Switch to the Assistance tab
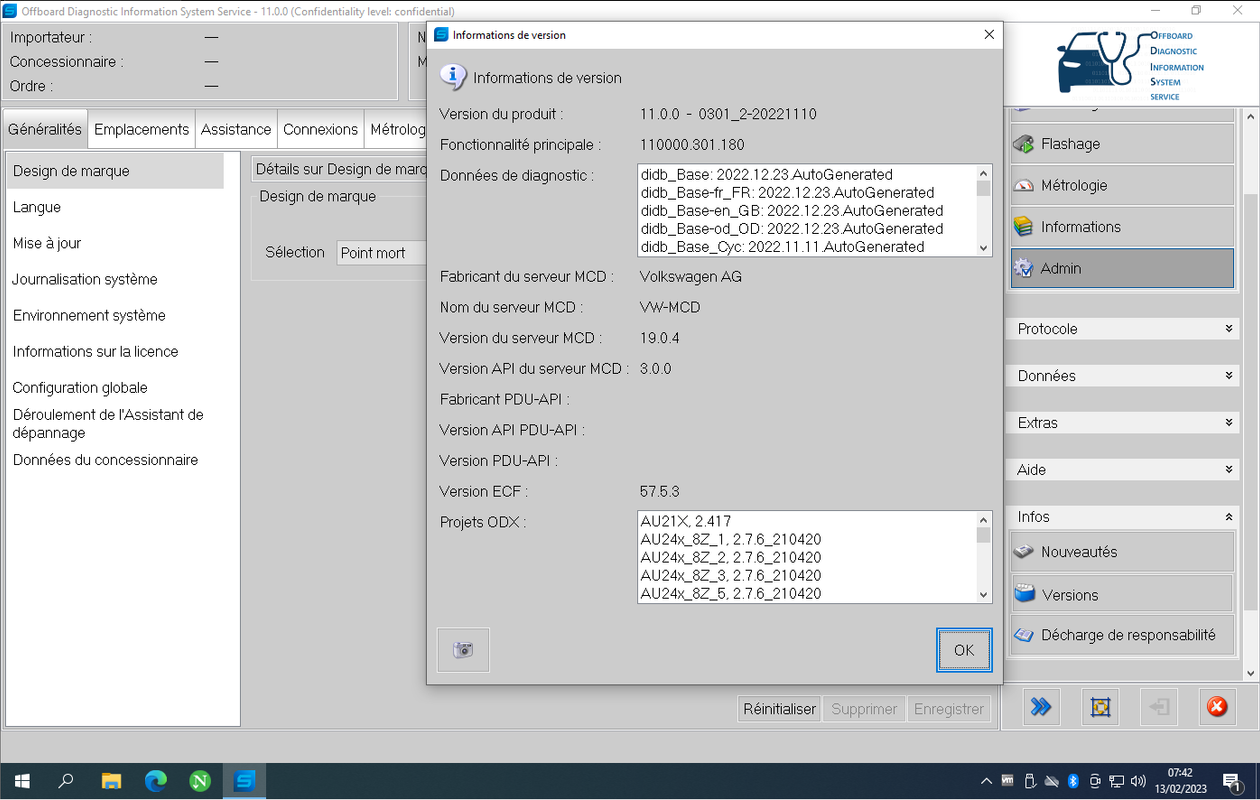The width and height of the screenshot is (1260, 800). (236, 130)
